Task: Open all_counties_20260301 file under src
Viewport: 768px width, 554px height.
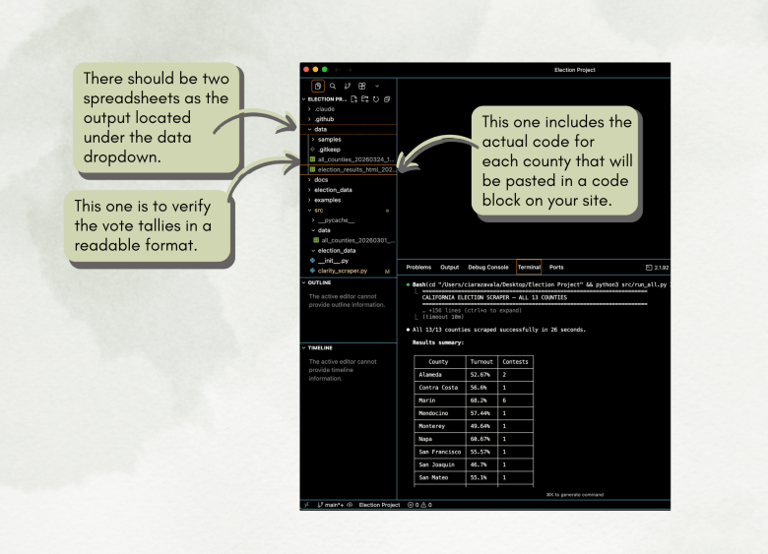Action: tap(354, 241)
